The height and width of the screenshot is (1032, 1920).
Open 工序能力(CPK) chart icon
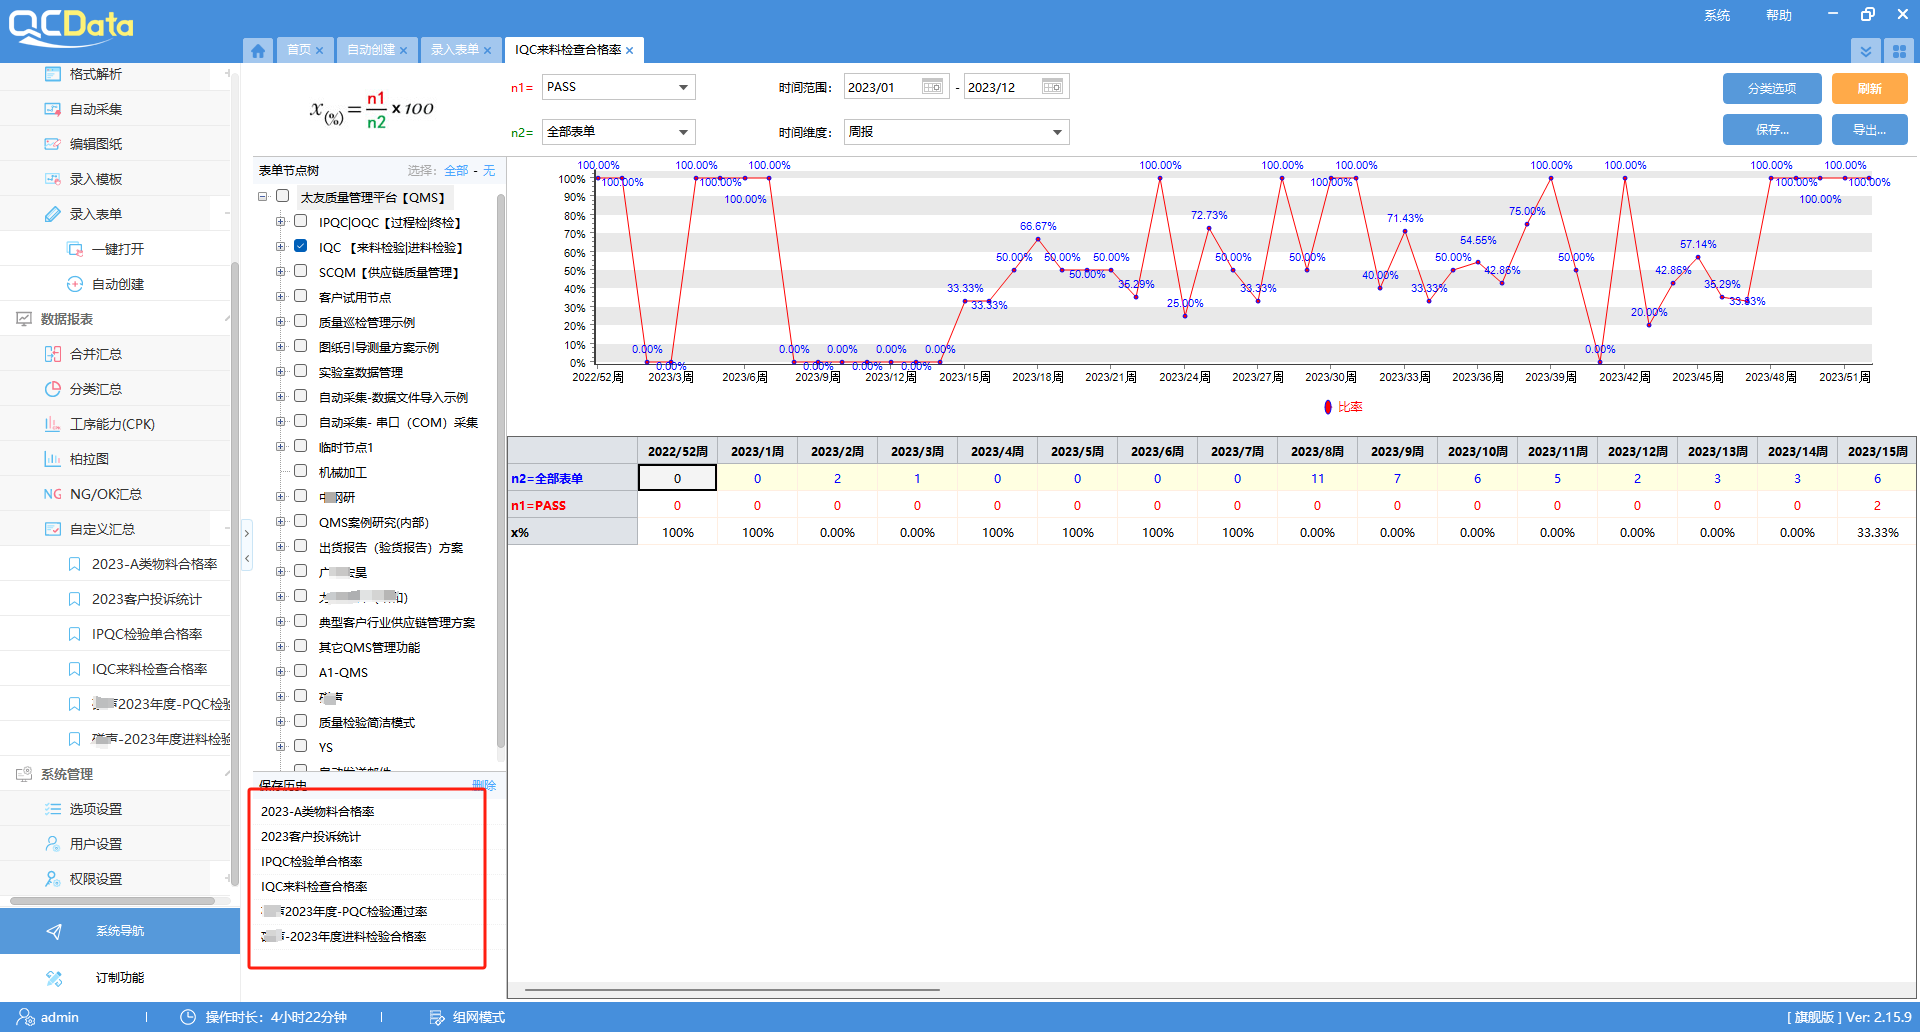click(53, 424)
